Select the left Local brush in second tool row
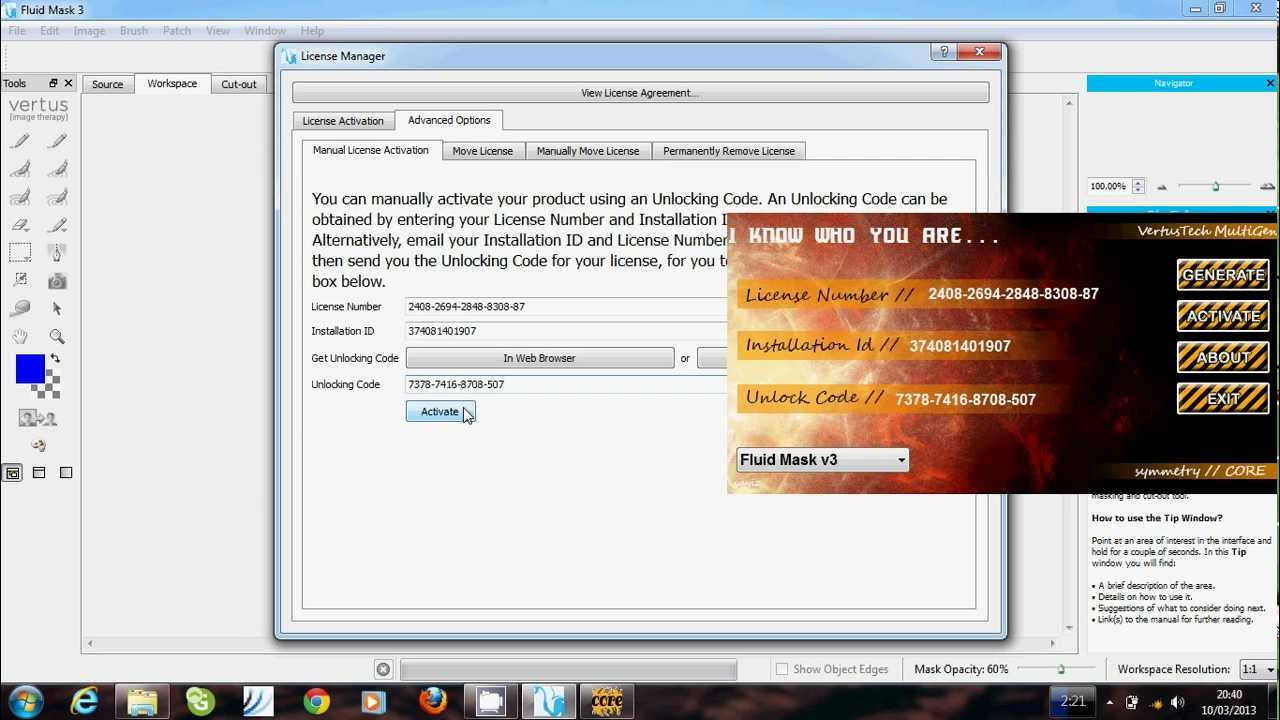 pos(20,169)
